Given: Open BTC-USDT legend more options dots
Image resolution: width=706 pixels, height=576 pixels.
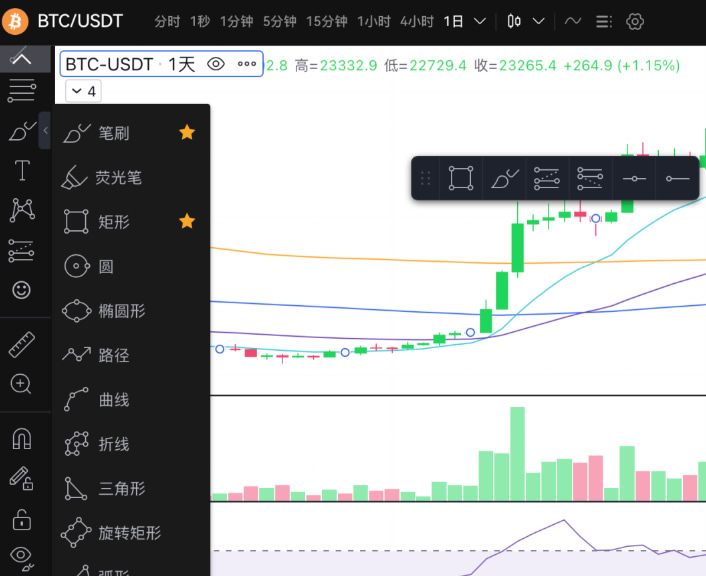Looking at the screenshot, I should (247, 64).
